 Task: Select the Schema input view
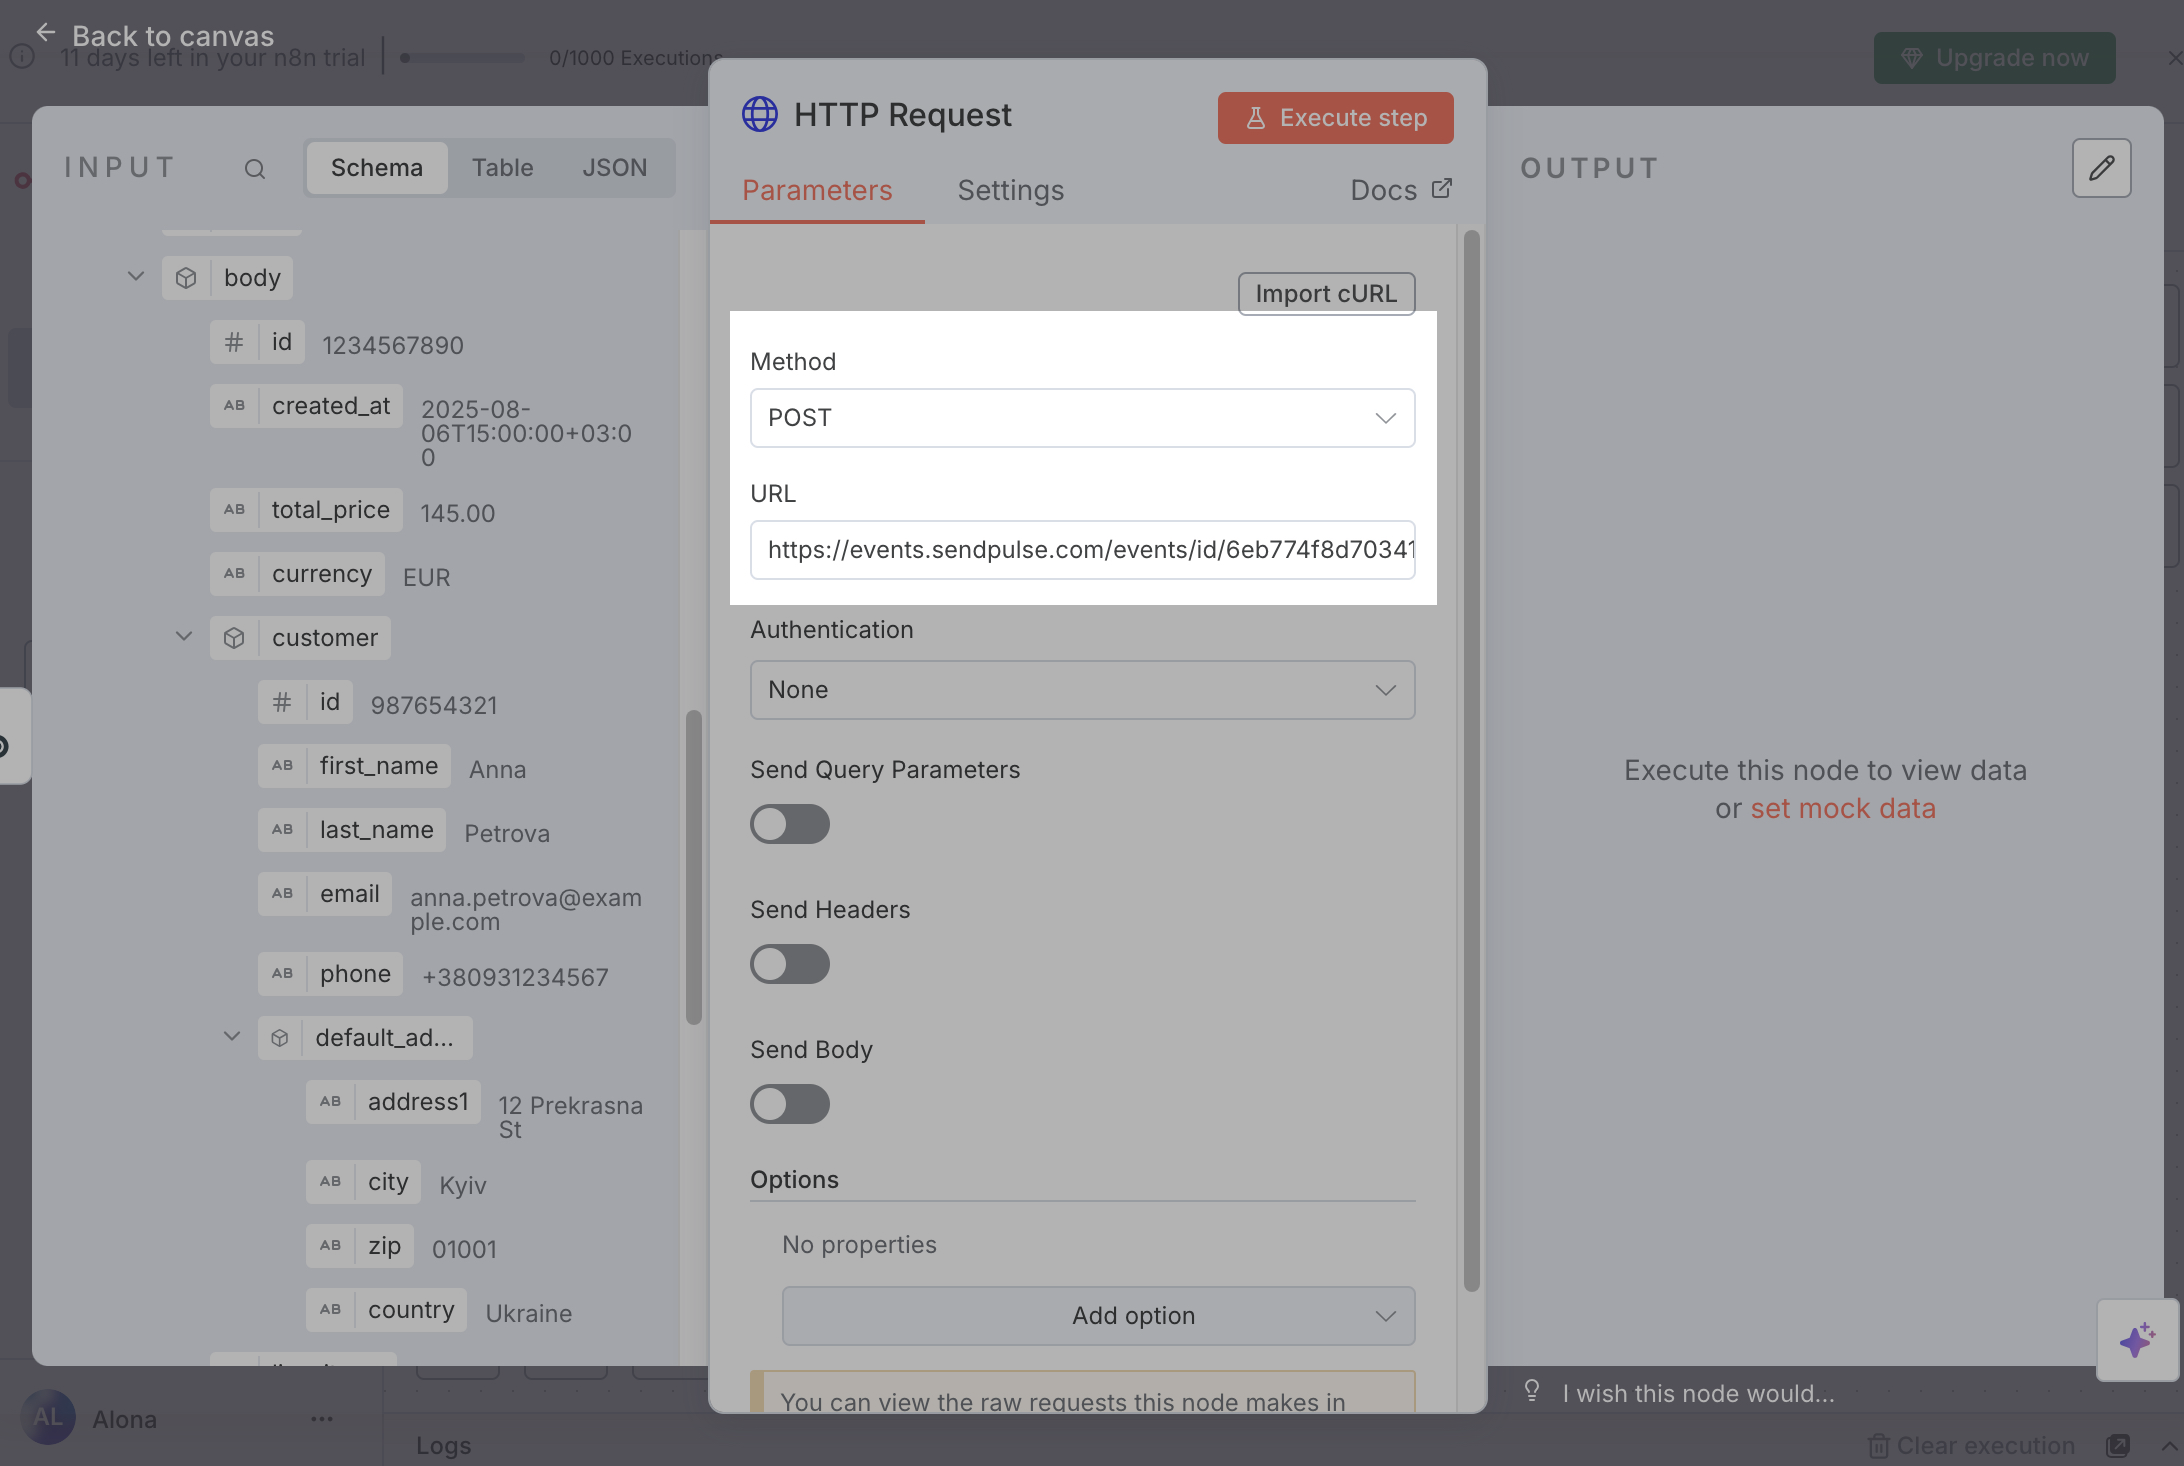tap(377, 168)
